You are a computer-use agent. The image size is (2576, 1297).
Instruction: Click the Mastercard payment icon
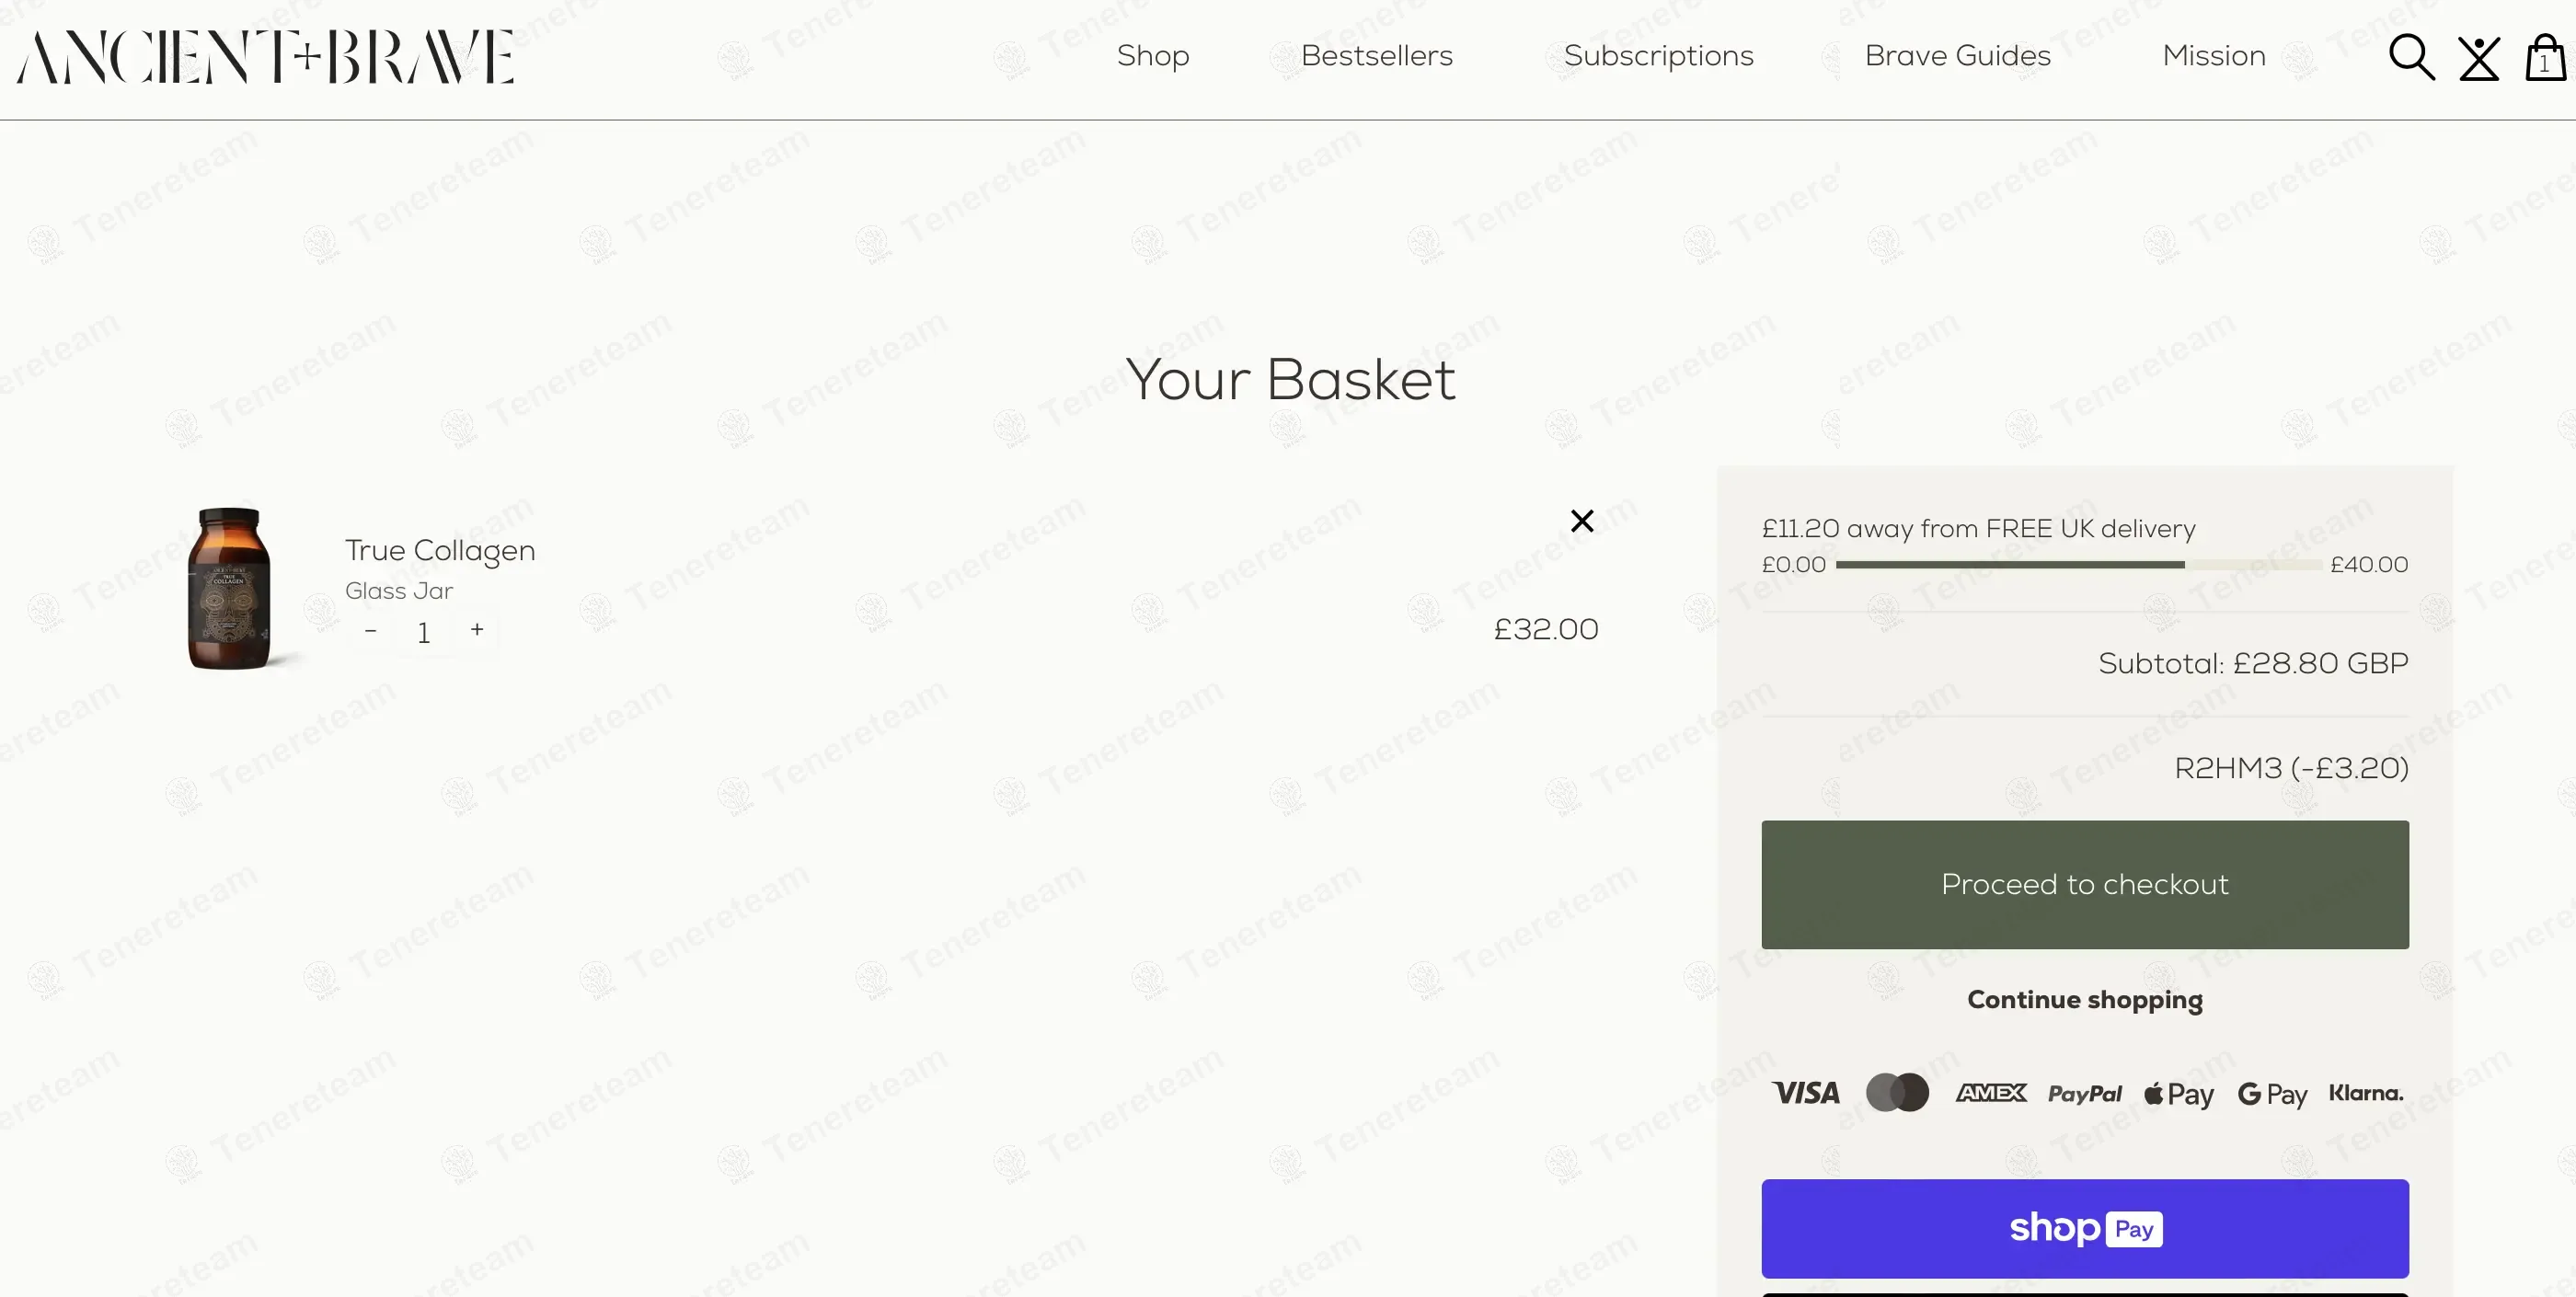(x=1897, y=1092)
